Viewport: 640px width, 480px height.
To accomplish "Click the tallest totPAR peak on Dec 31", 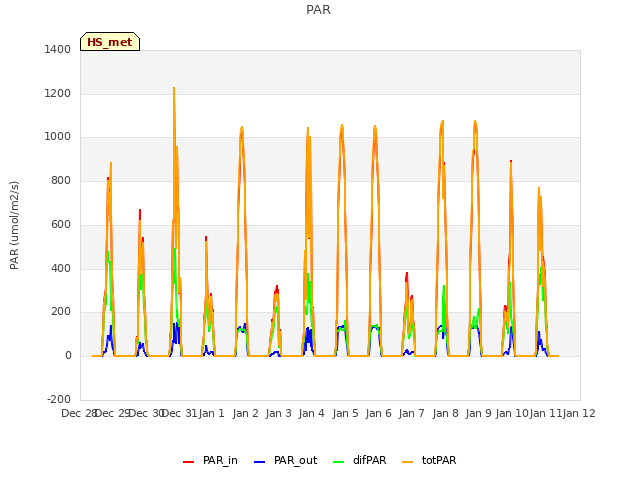I will coord(174,88).
